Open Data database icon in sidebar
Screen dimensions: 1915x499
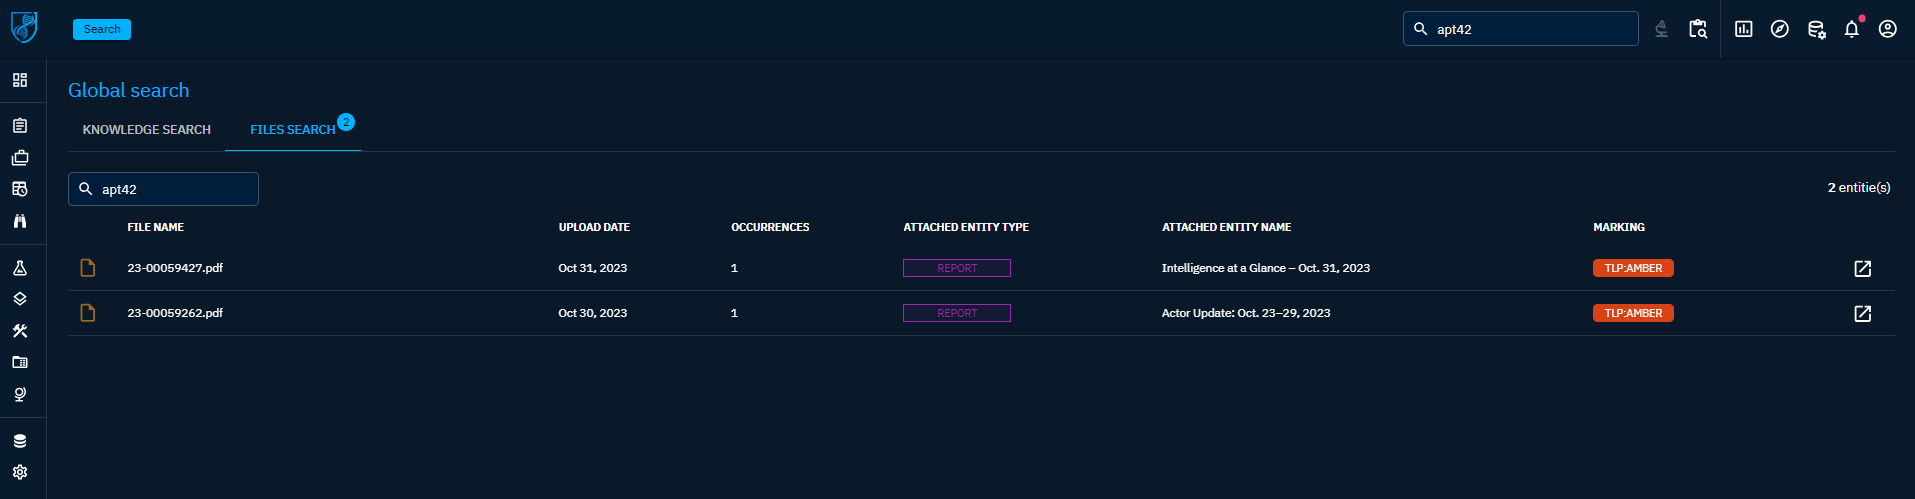20,441
